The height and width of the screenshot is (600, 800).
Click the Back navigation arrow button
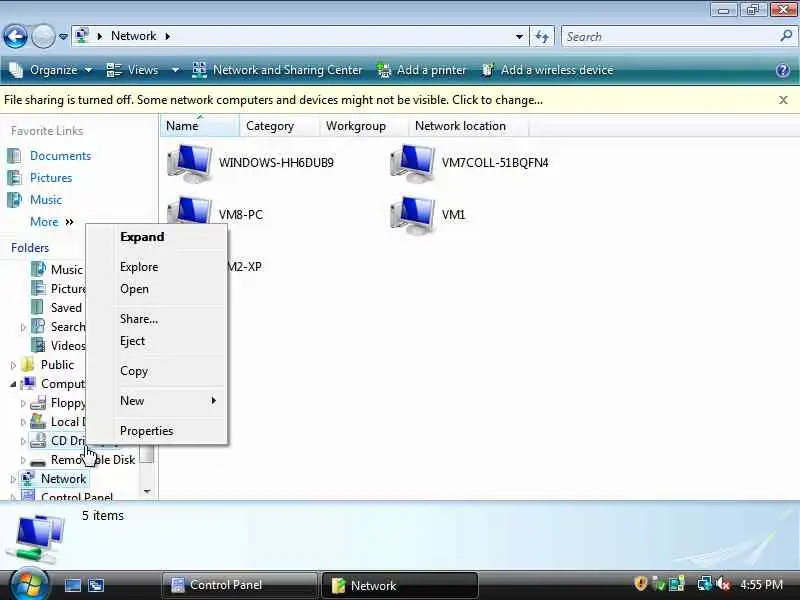tap(15, 36)
